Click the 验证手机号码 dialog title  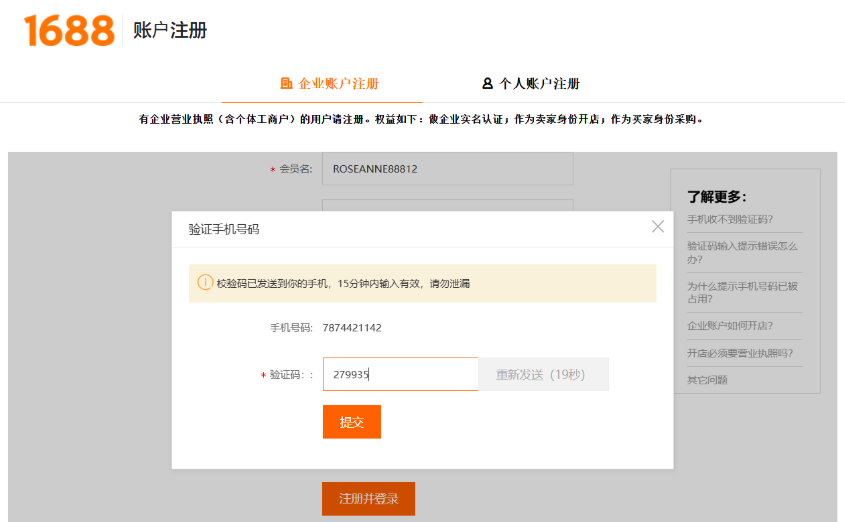coord(224,229)
